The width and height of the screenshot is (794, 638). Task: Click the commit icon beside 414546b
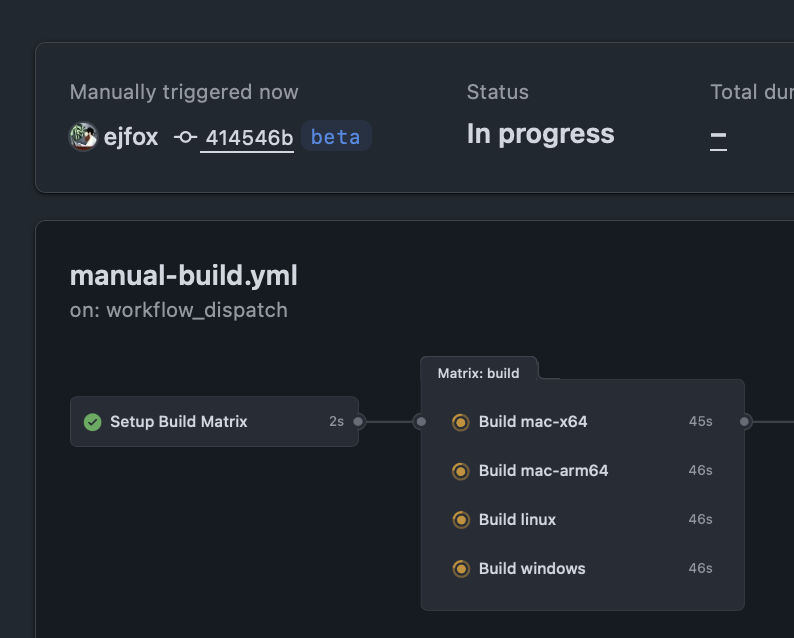[x=185, y=137]
